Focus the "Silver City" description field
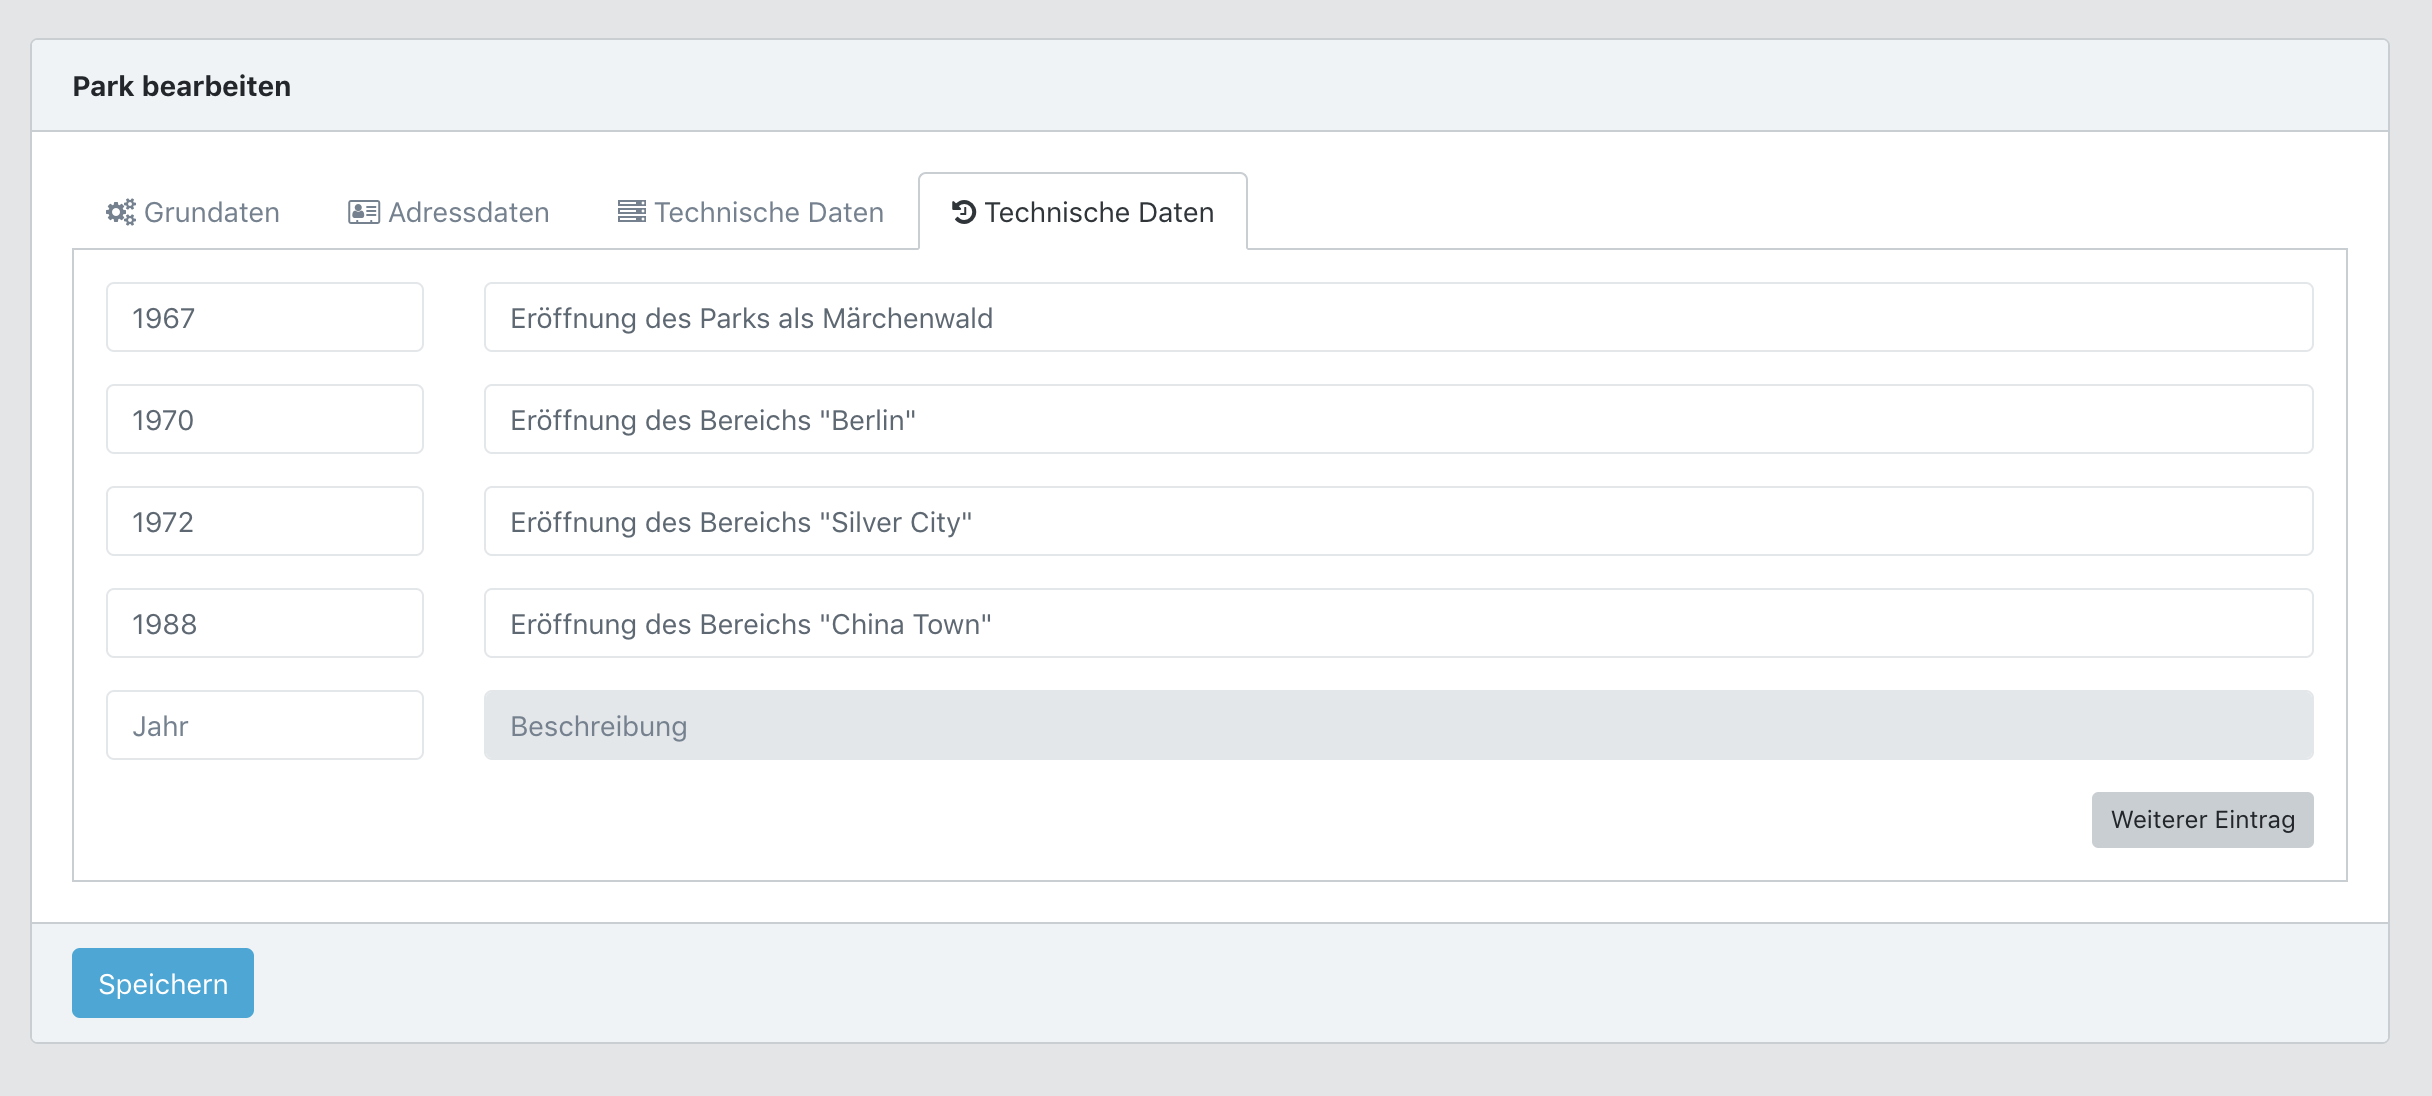 1398,522
